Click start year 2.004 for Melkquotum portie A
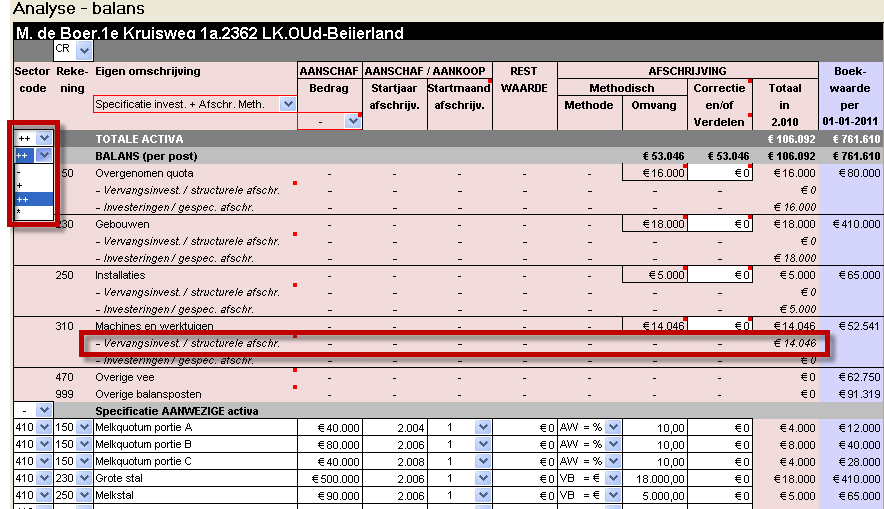The image size is (884, 509). pos(394,427)
